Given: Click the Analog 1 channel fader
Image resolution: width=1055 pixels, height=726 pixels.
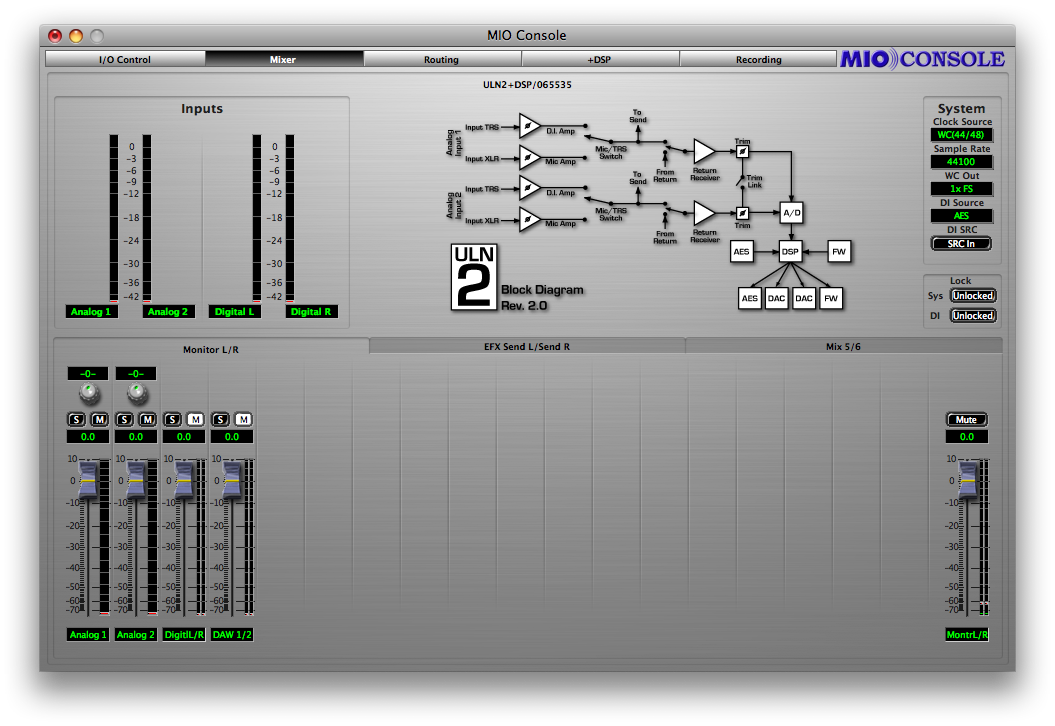Looking at the screenshot, I should point(87,480).
